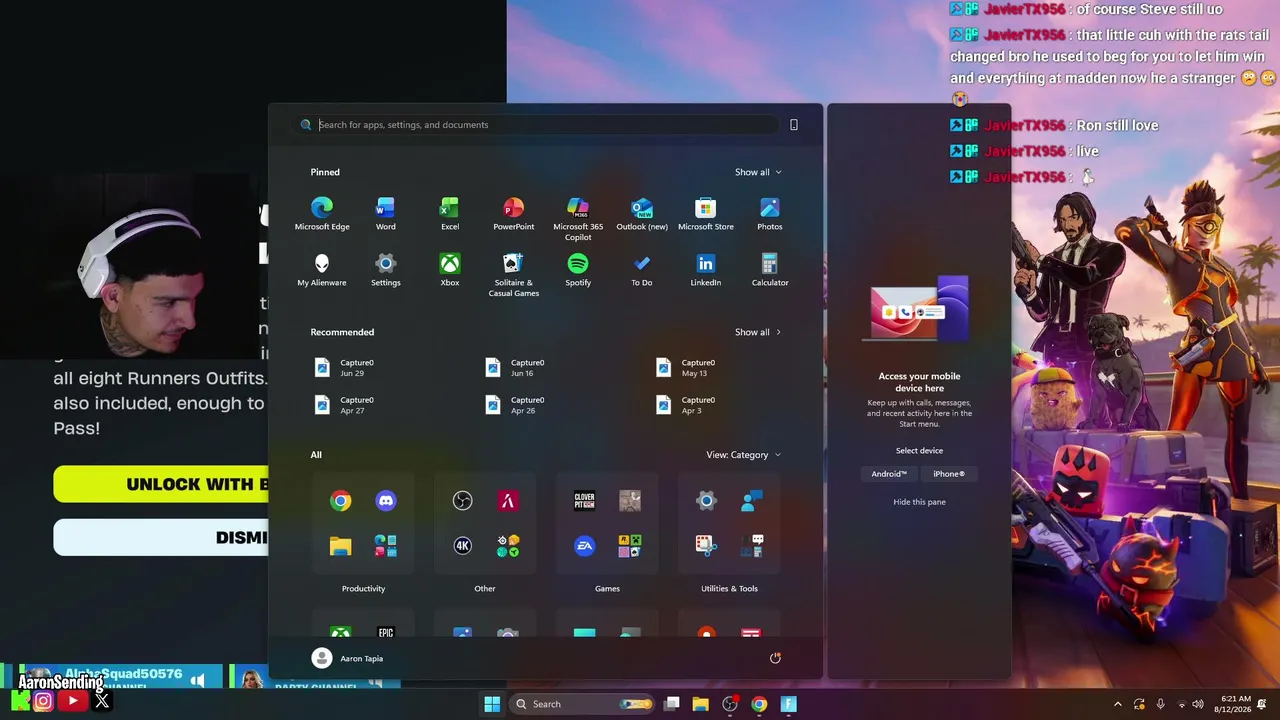Switch to OBS Studio on the taskbar
The image size is (1280, 720).
[x=730, y=704]
